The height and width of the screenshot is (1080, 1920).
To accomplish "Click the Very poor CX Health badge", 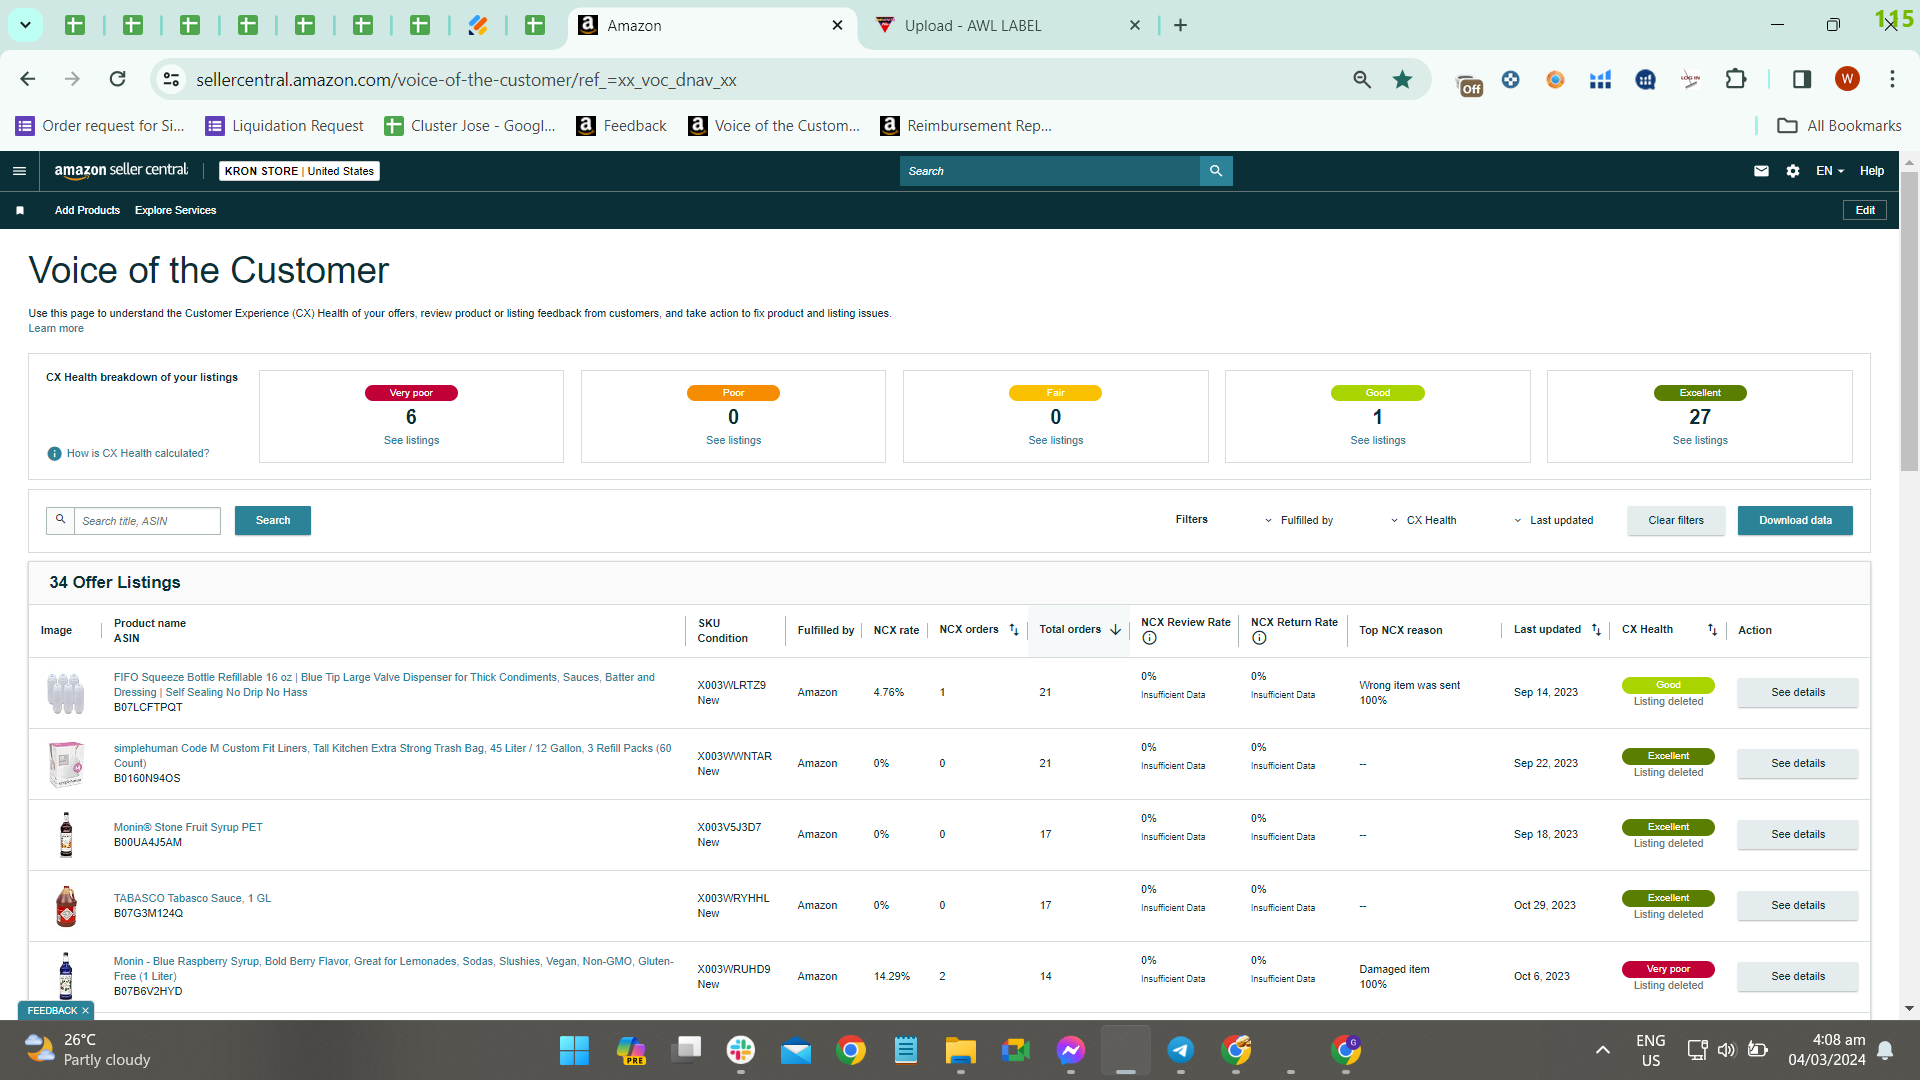I will [x=1668, y=970].
